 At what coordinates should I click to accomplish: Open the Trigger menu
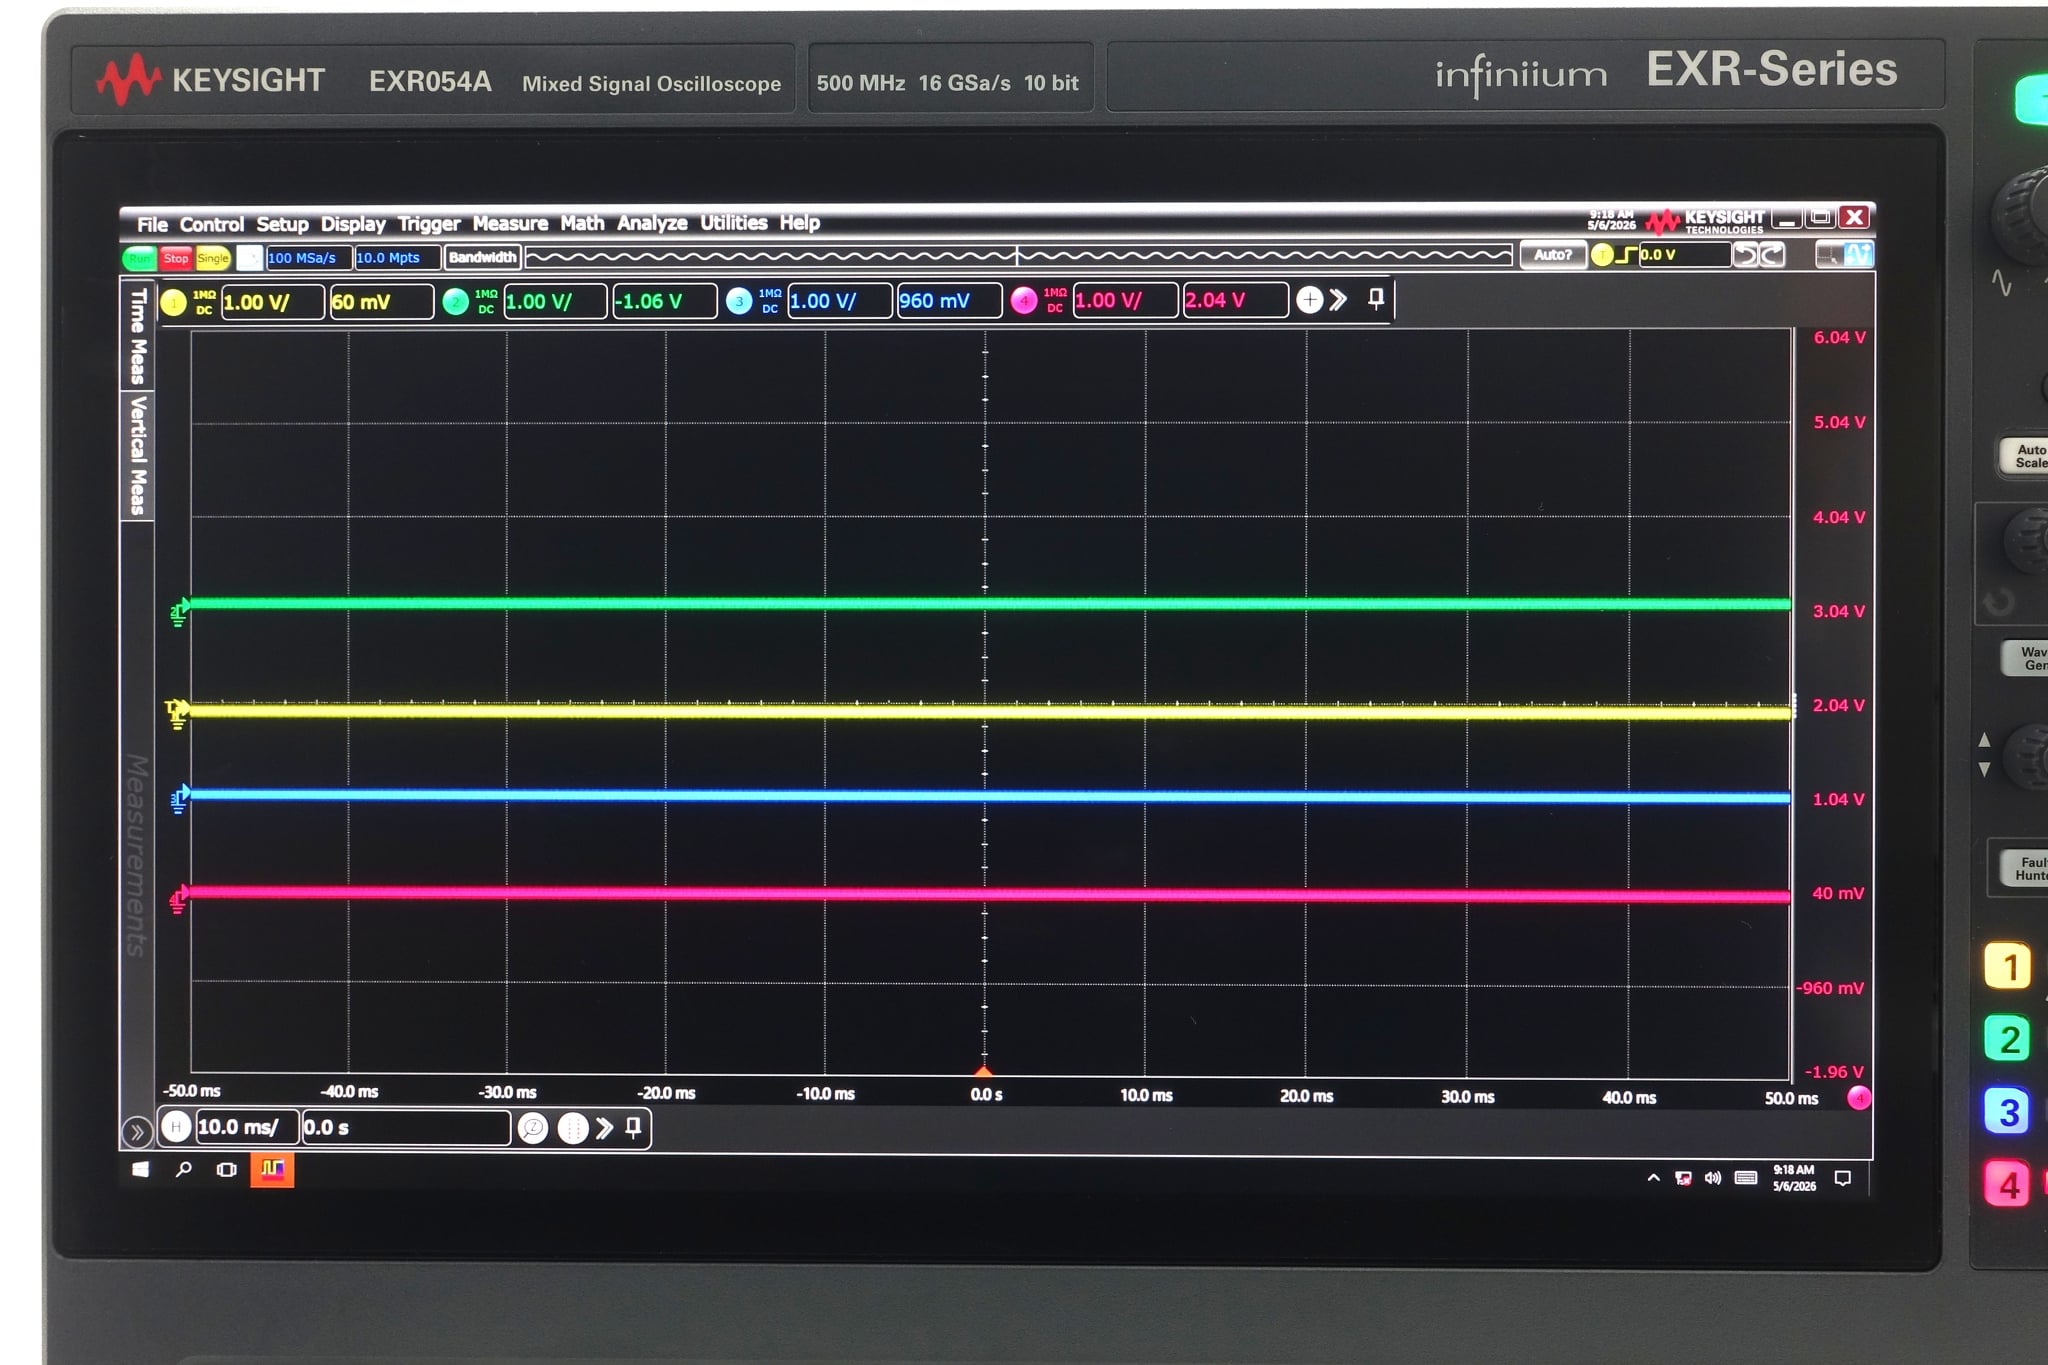[x=429, y=224]
